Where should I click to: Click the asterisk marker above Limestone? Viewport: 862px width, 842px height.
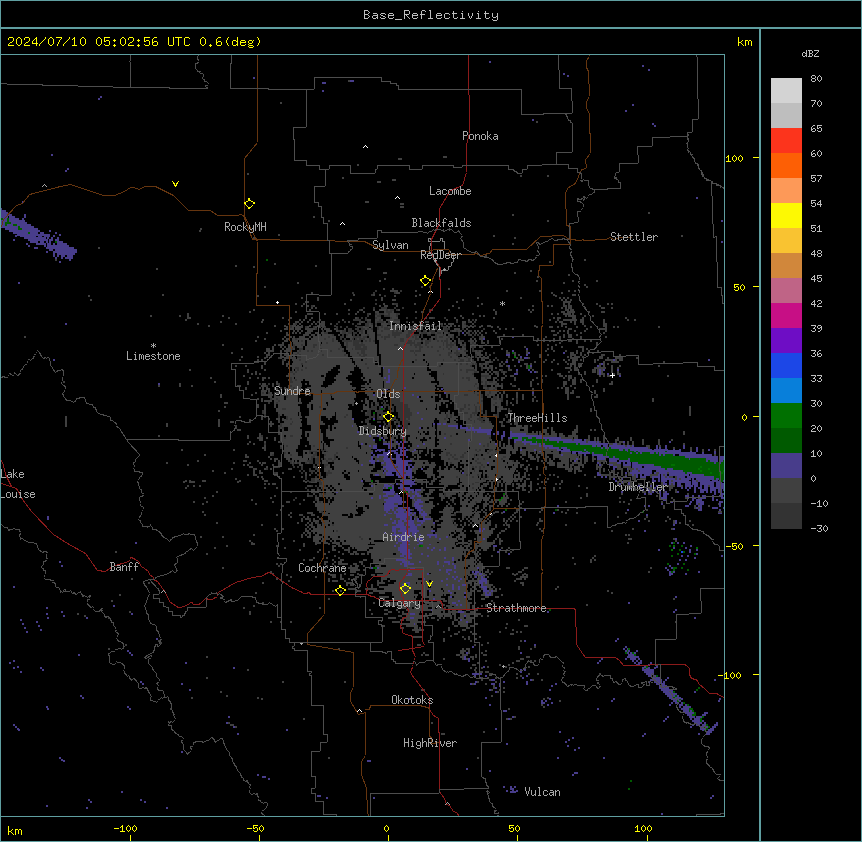(153, 346)
